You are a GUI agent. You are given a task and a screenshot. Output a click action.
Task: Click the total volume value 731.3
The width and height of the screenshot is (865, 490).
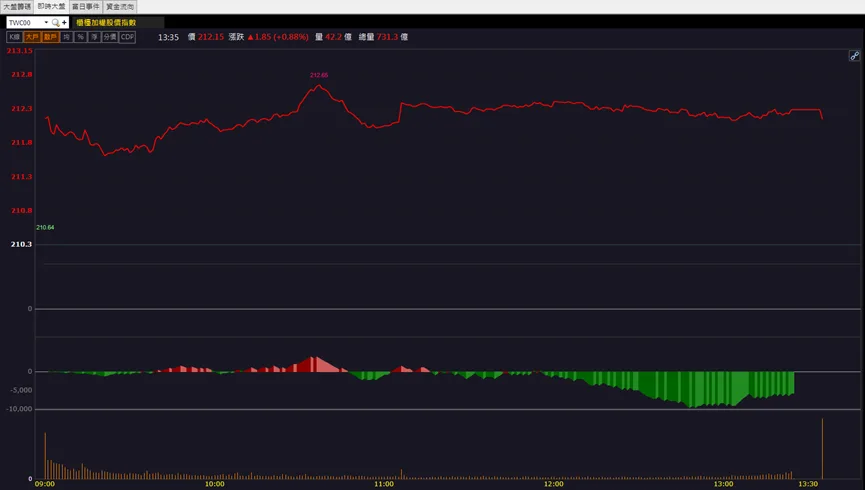point(387,37)
